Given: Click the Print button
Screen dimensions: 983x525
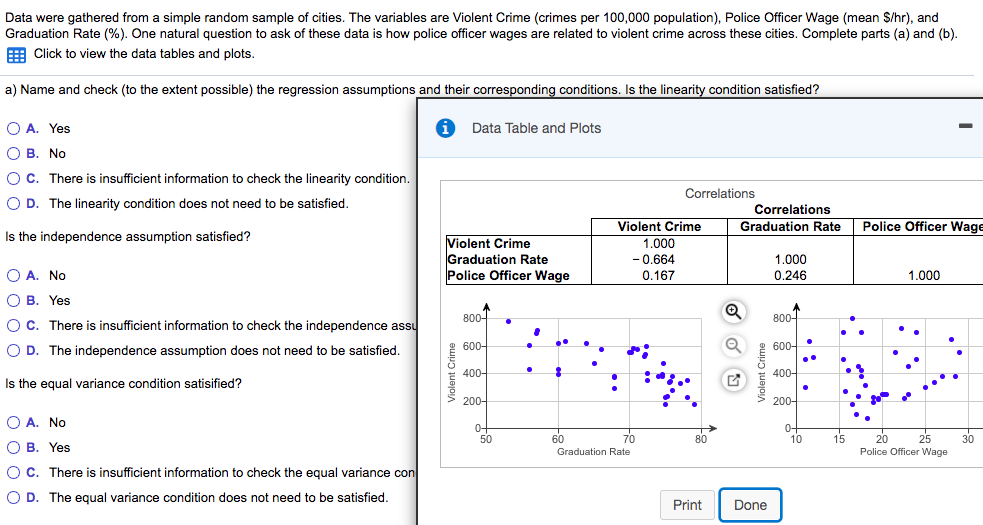Looking at the screenshot, I should [x=687, y=505].
